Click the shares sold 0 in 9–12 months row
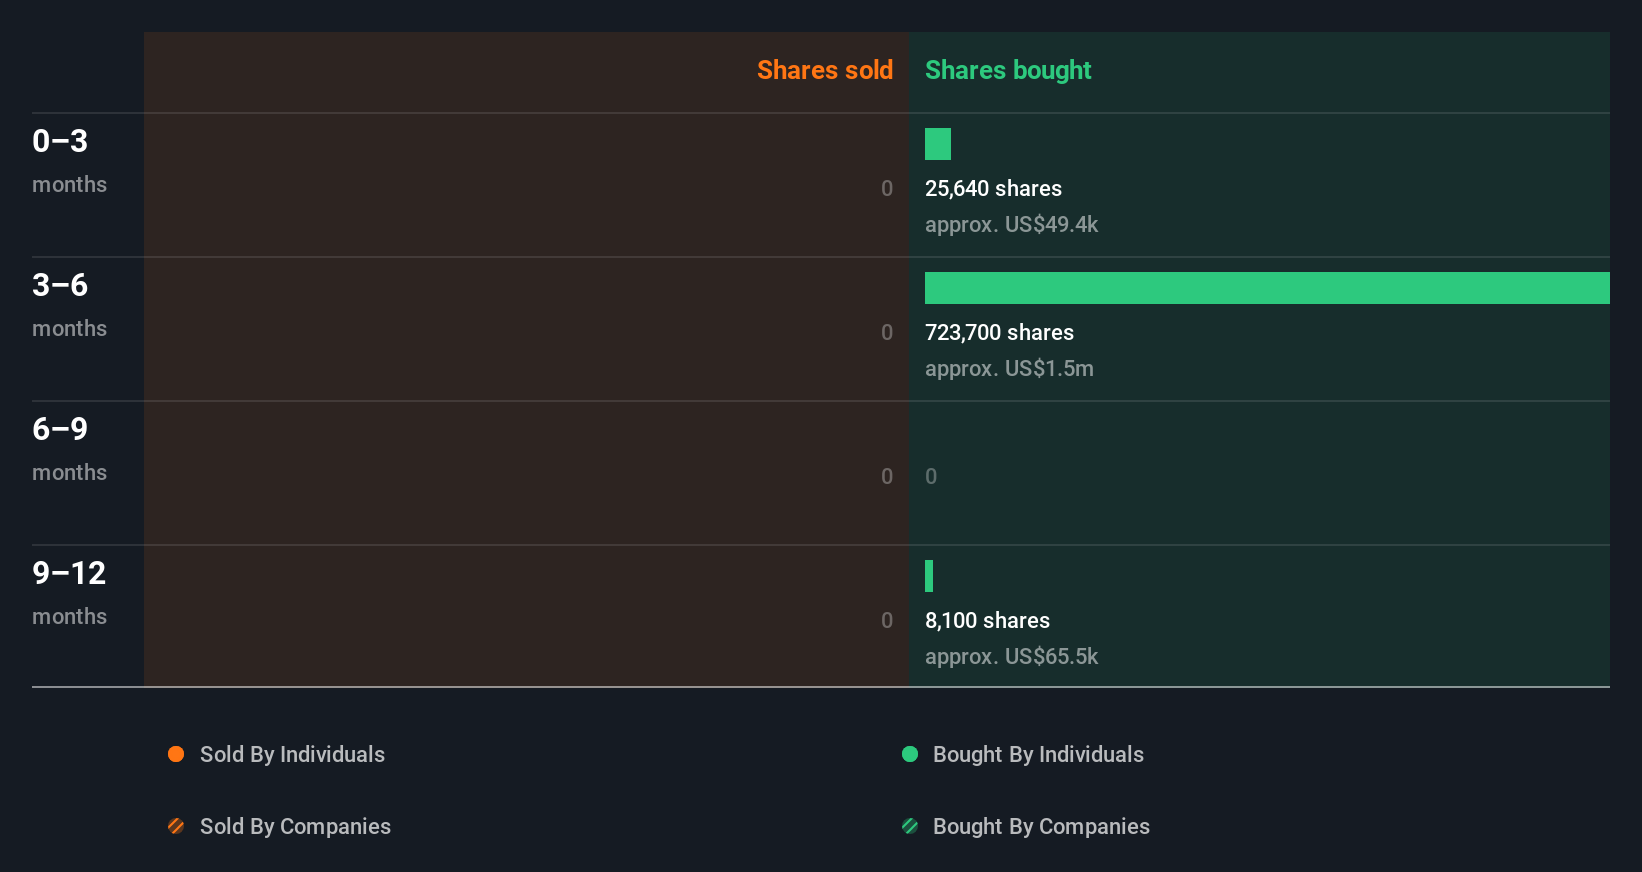Screen dimensions: 1642x872 point(887,620)
